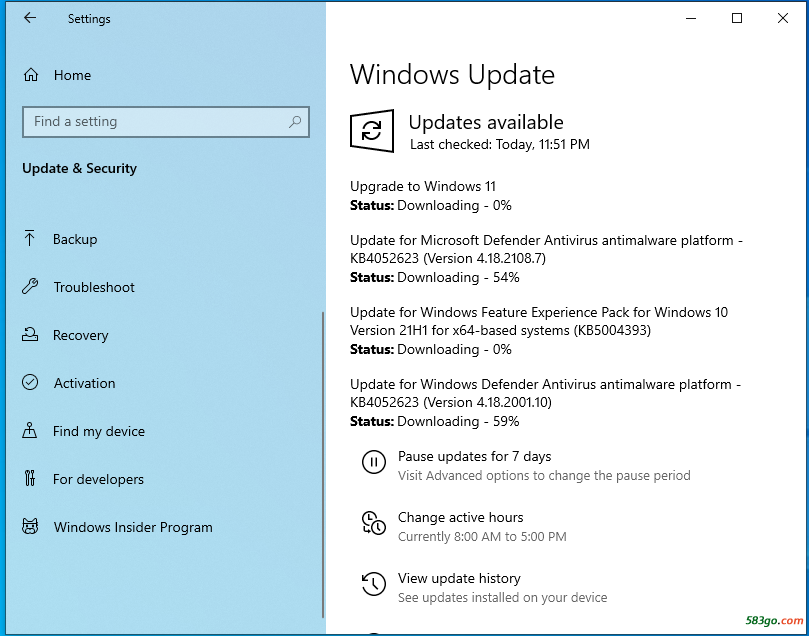809x636 pixels.
Task: Click the Updates available status heading
Action: click(486, 122)
